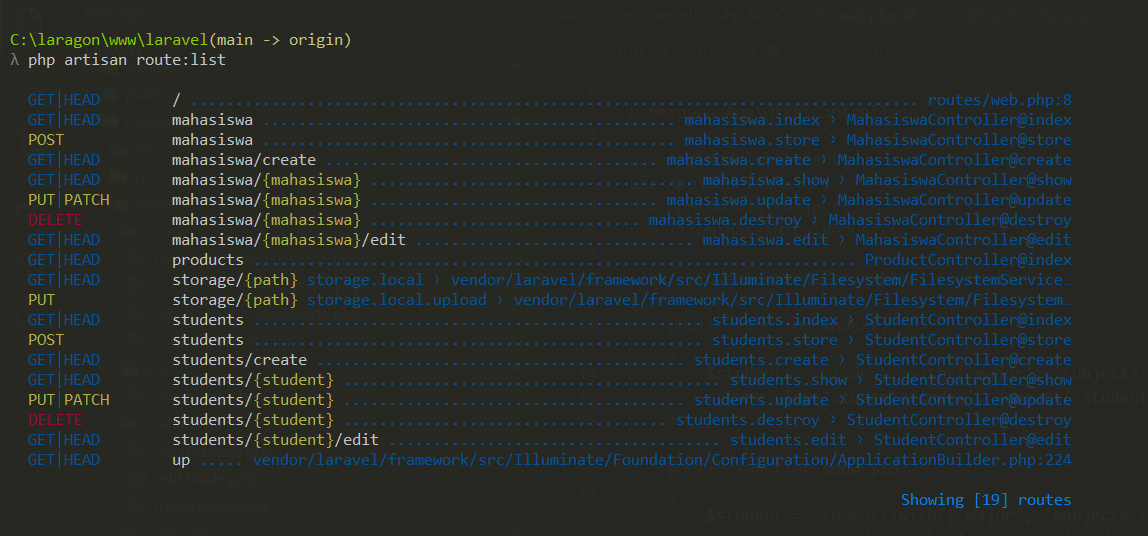Viewport: 1148px width, 536px height.
Task: Click the 'students.destroy' route name
Action: 748,420
